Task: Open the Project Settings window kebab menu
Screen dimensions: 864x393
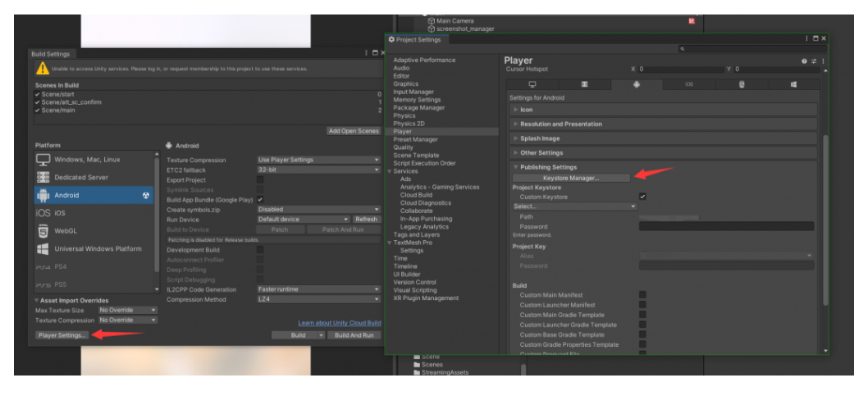Action: 807,39
